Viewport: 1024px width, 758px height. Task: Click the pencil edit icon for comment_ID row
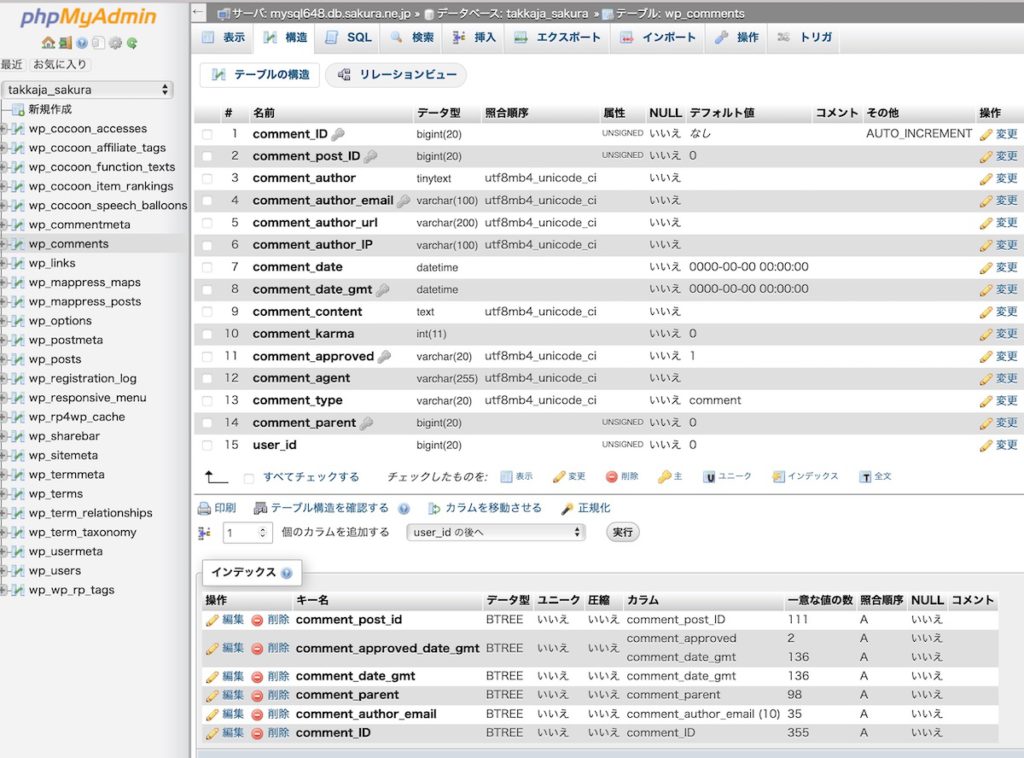986,134
